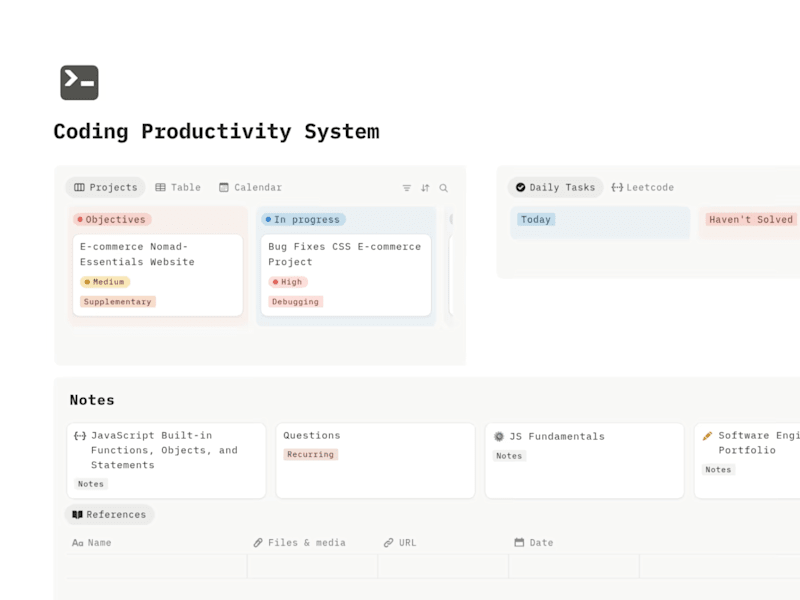
Task: Click the High priority tag
Action: [288, 282]
